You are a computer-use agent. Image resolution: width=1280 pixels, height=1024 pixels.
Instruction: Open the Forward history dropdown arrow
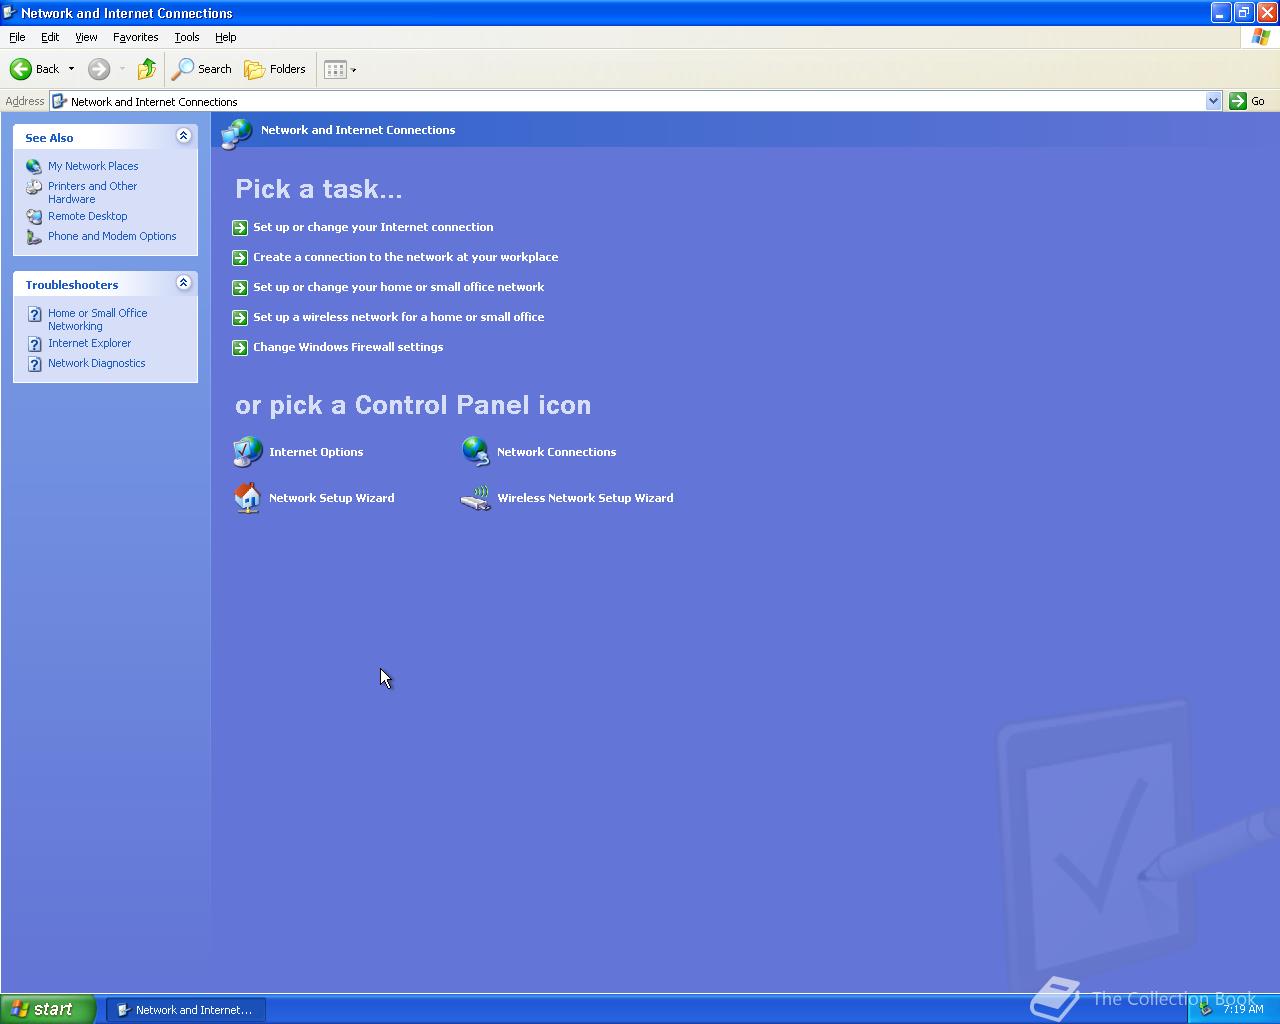(x=122, y=69)
